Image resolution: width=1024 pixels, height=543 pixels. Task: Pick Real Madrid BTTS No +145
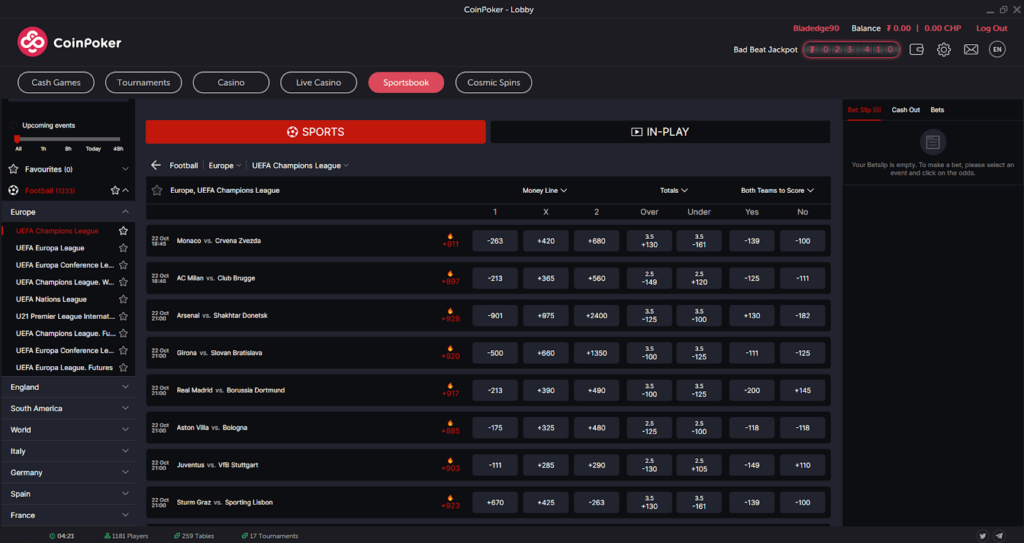(803, 390)
